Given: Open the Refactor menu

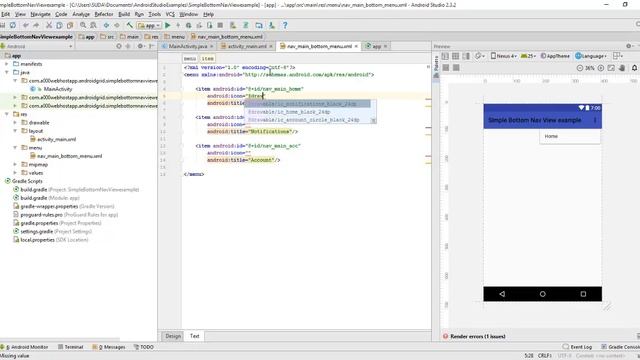Looking at the screenshot, I should [x=104, y=14].
